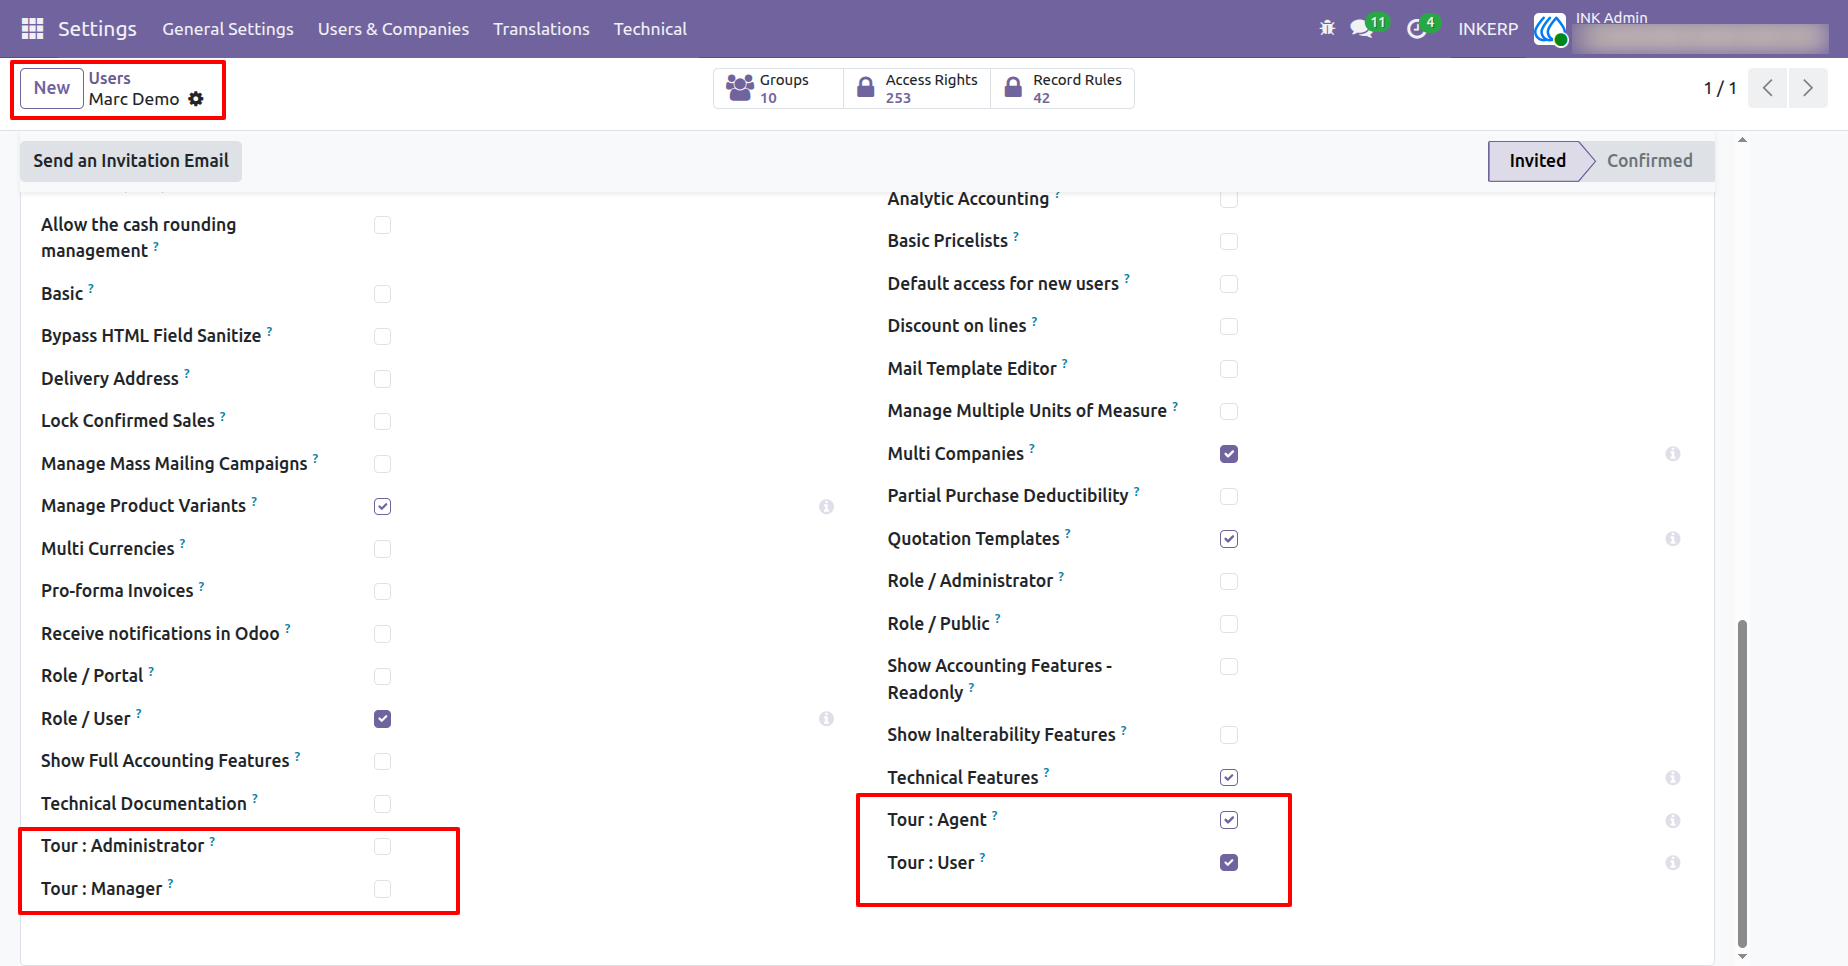Toggle the Role / Administrator checkbox
The width and height of the screenshot is (1848, 966).
(1229, 582)
